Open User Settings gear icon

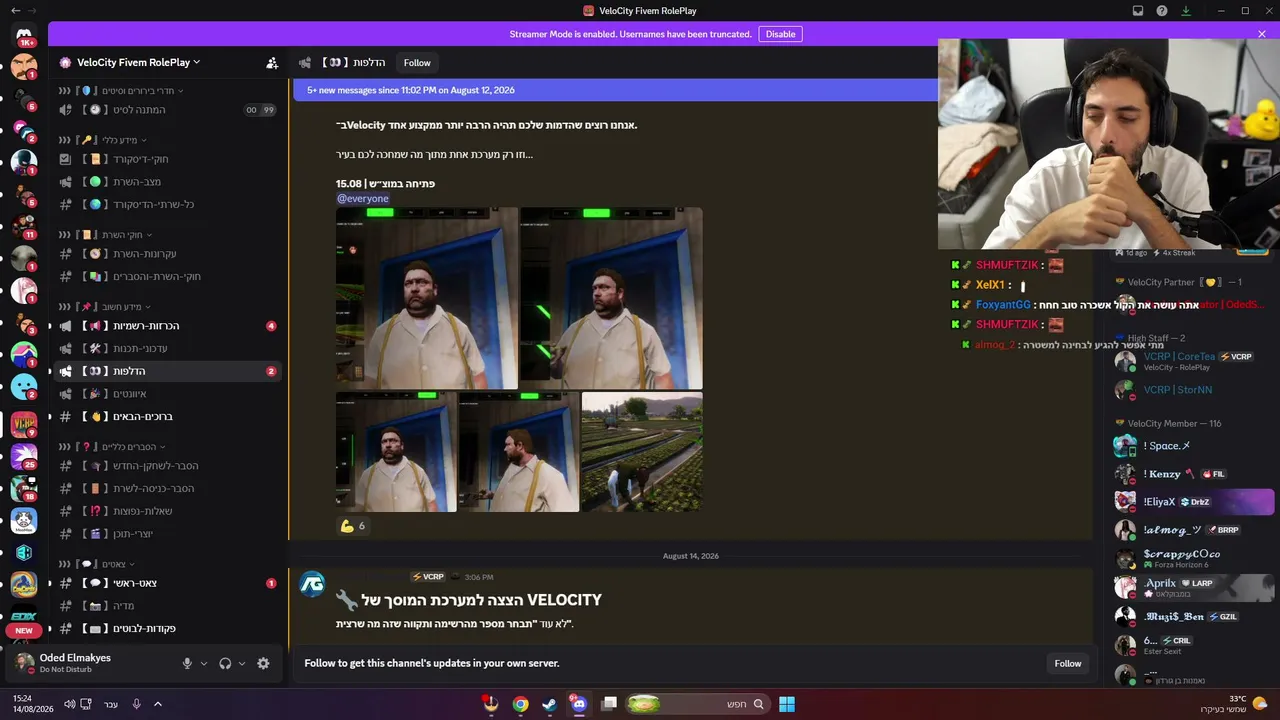(263, 663)
